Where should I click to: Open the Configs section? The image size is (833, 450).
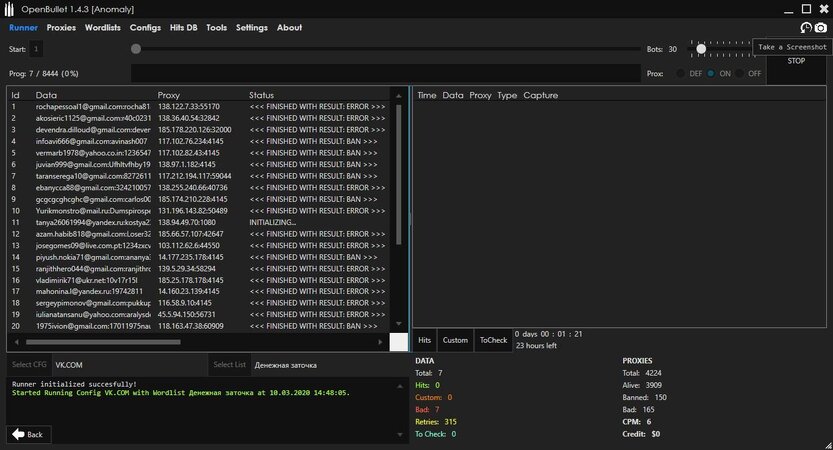click(145, 28)
